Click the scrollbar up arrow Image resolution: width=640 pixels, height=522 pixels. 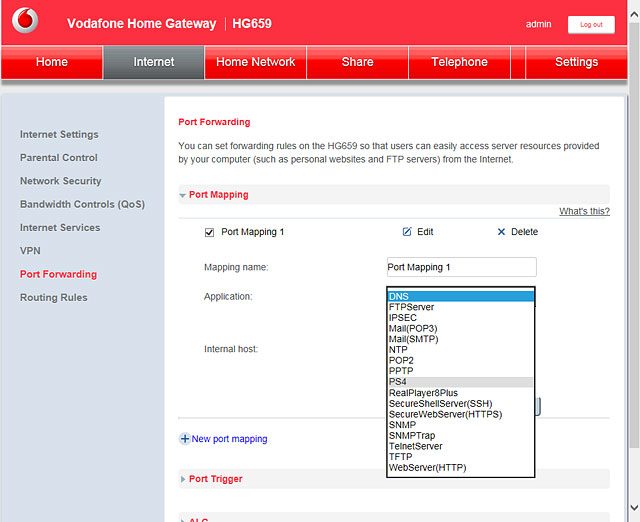634,15
